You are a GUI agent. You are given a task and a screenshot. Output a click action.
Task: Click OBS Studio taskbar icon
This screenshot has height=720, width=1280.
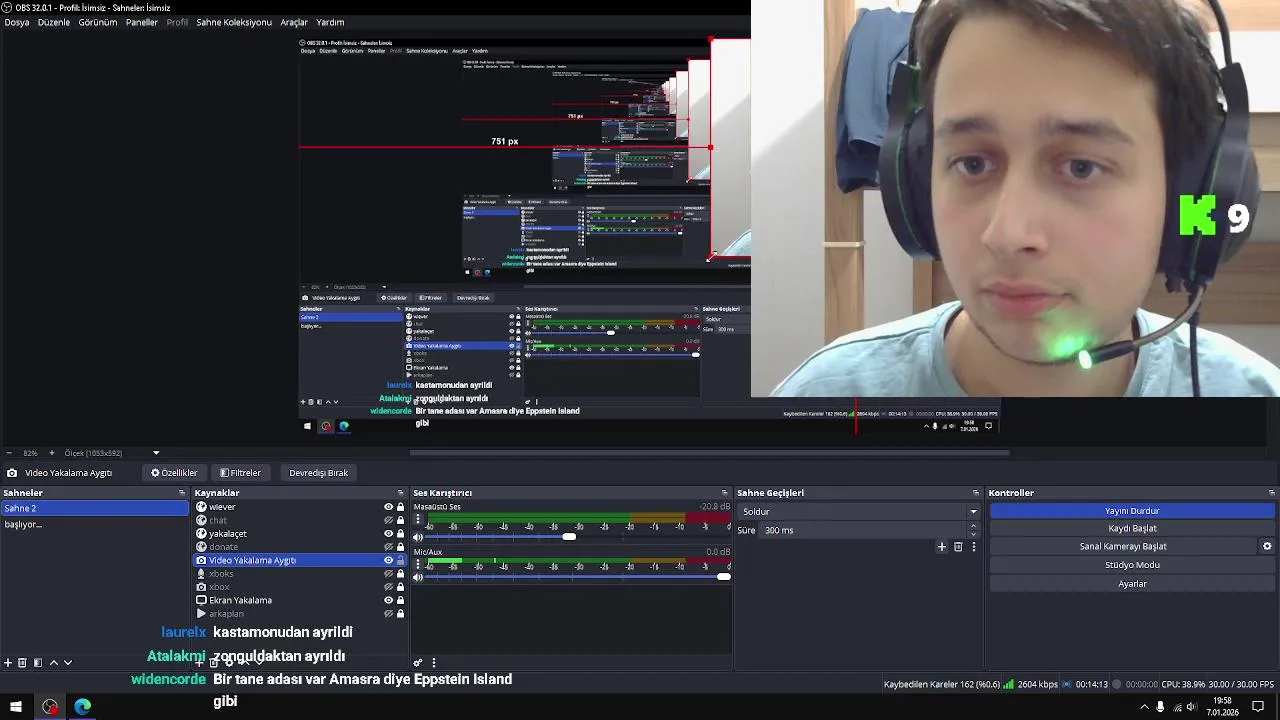pos(50,707)
